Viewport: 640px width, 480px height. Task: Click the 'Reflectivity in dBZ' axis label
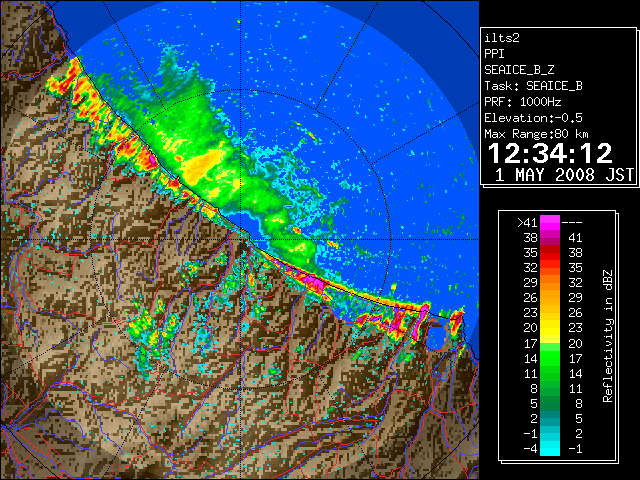(x=608, y=336)
